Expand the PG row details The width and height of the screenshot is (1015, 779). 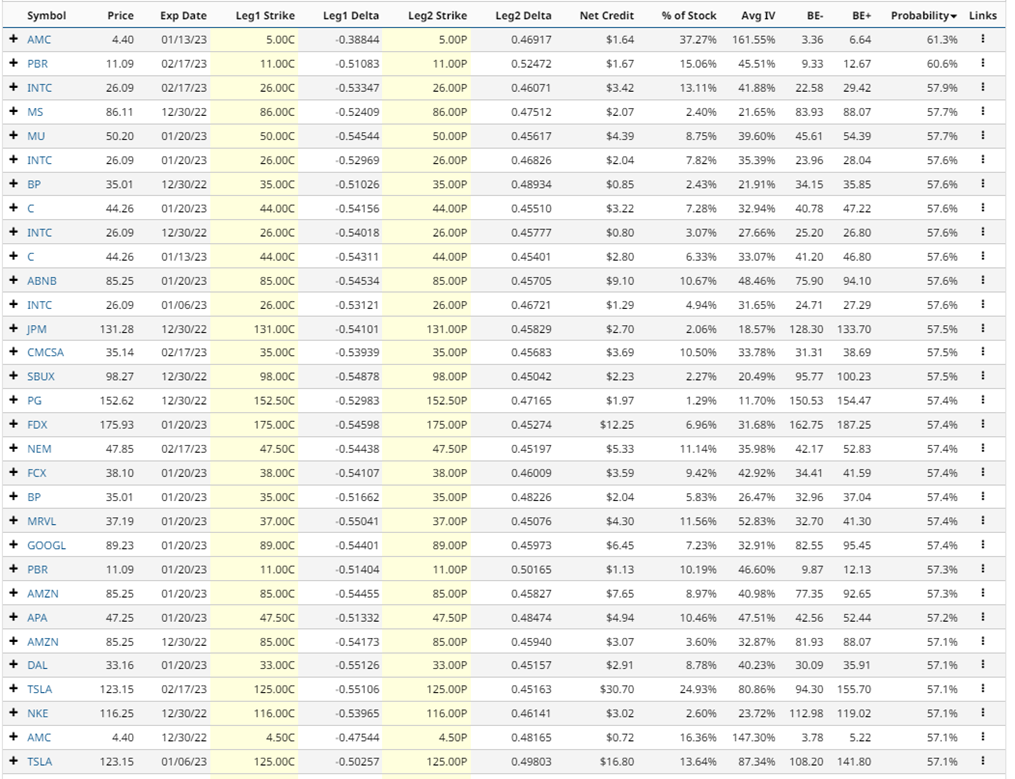[14, 400]
